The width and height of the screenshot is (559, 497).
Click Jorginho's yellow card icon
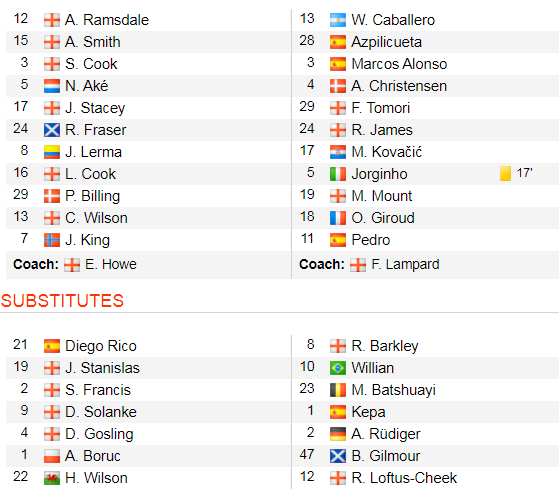505,174
